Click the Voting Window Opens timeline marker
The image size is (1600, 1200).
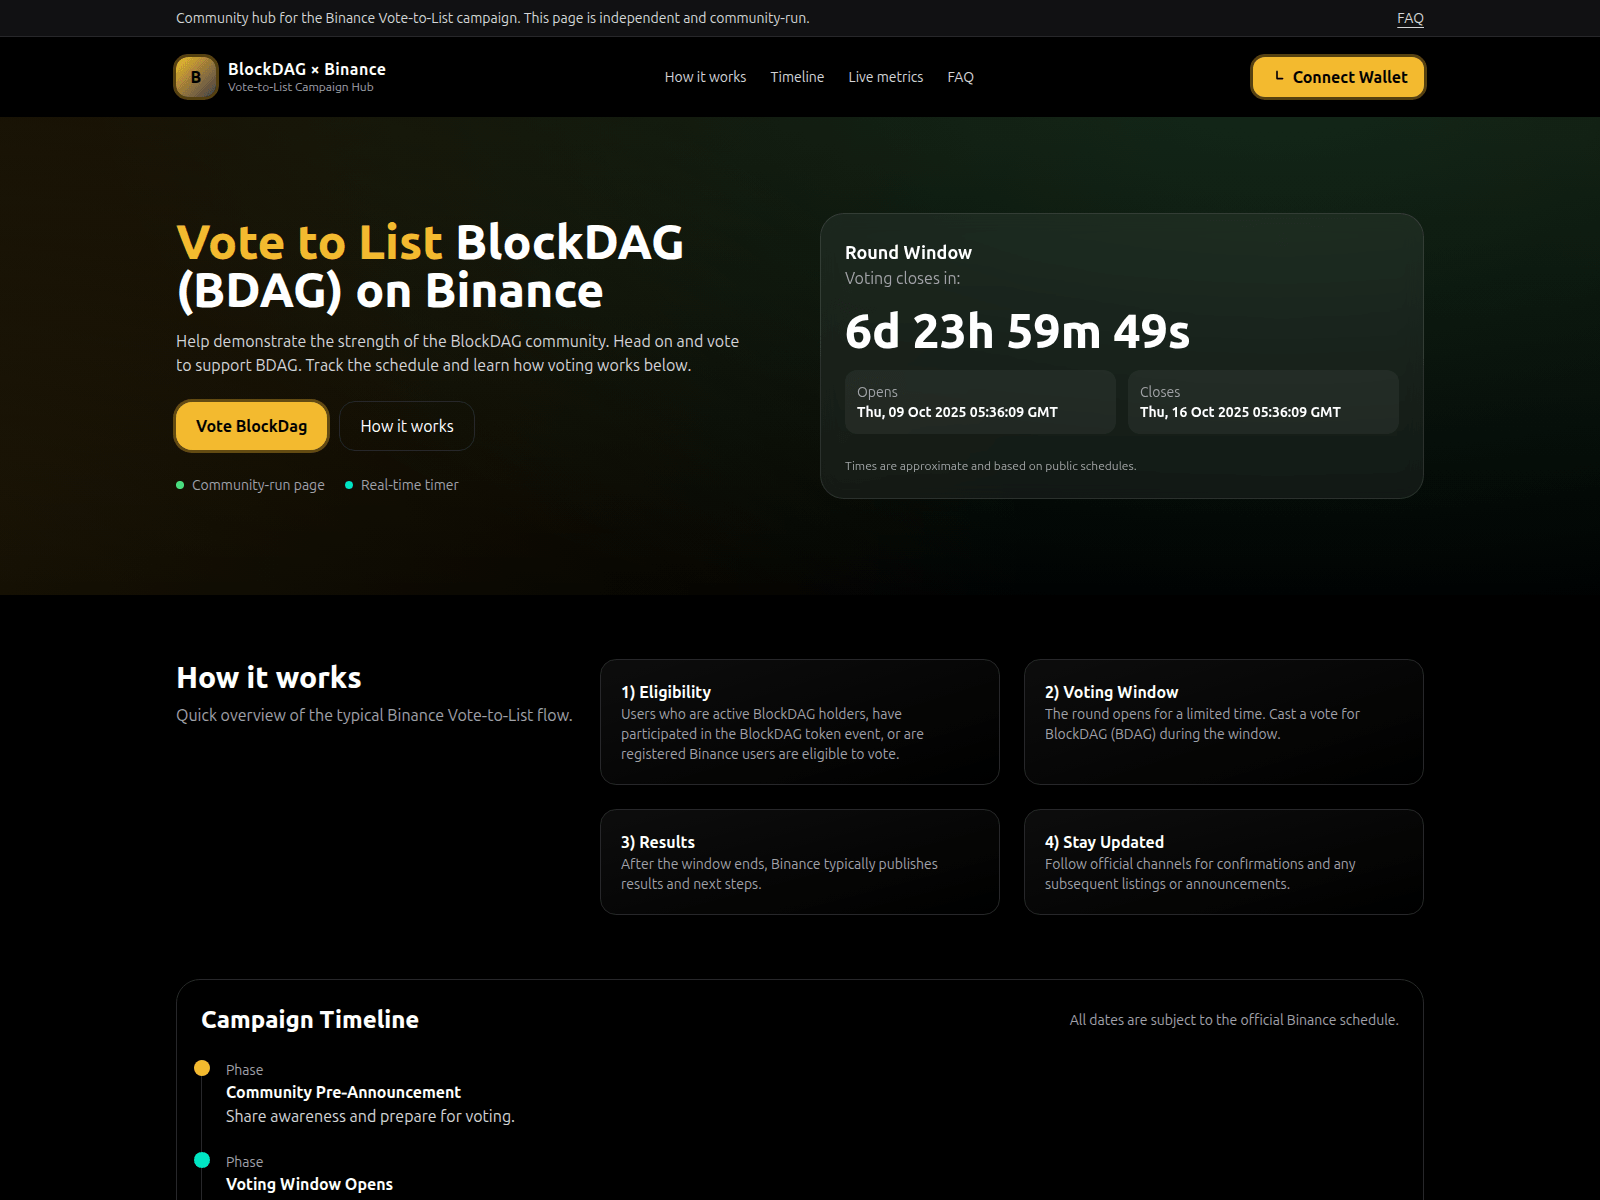202,1160
